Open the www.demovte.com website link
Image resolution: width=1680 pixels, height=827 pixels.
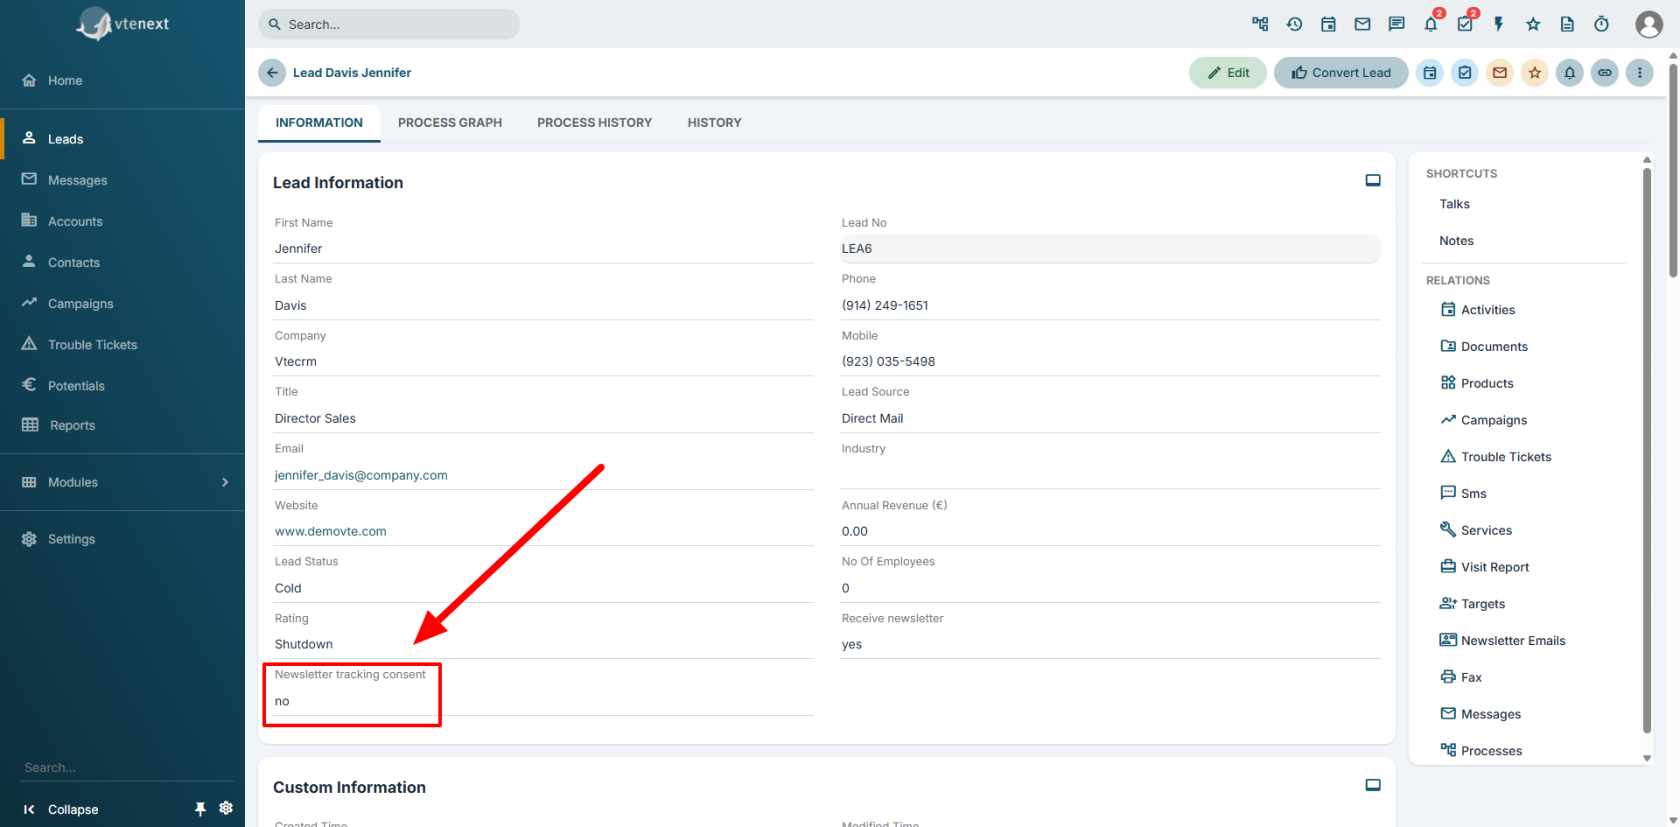330,531
